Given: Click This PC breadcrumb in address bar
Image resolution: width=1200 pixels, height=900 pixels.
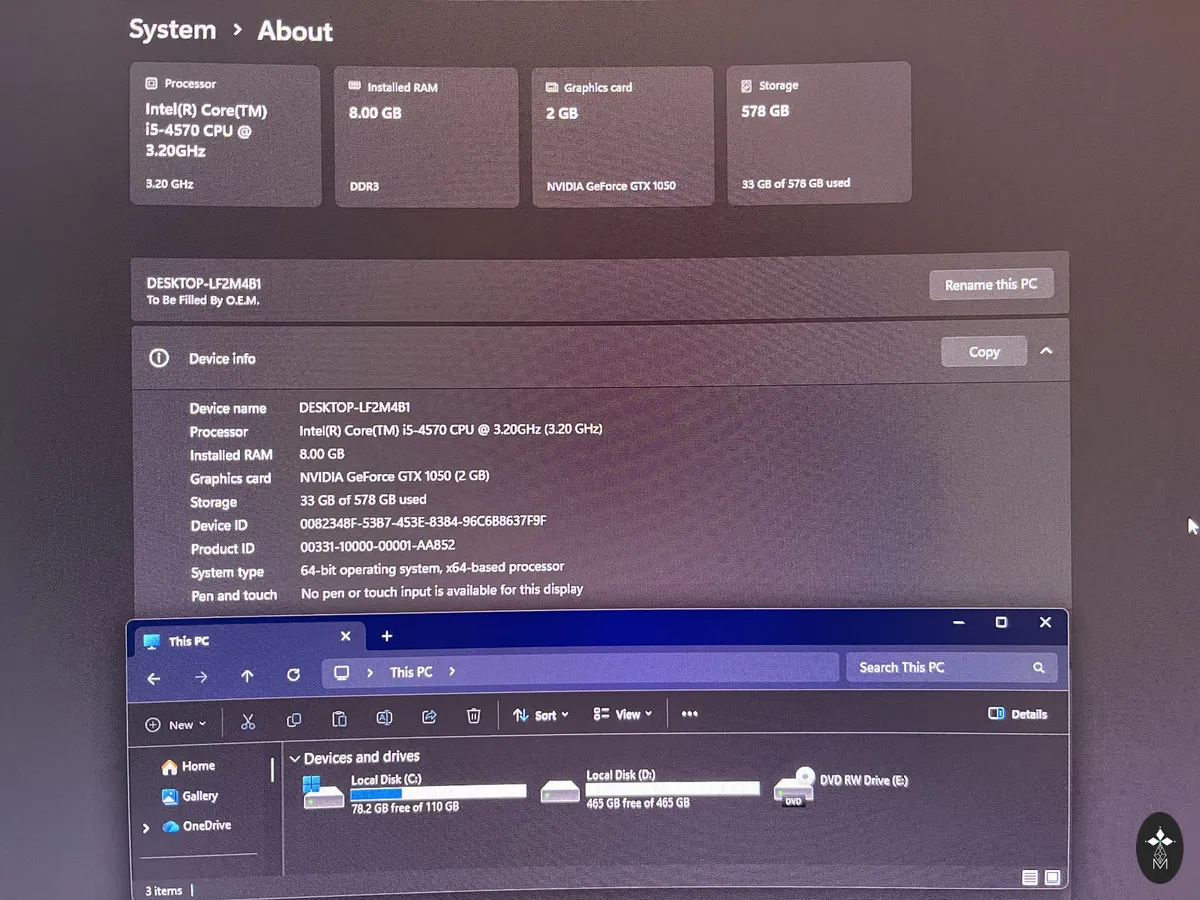Looking at the screenshot, I should click(411, 672).
